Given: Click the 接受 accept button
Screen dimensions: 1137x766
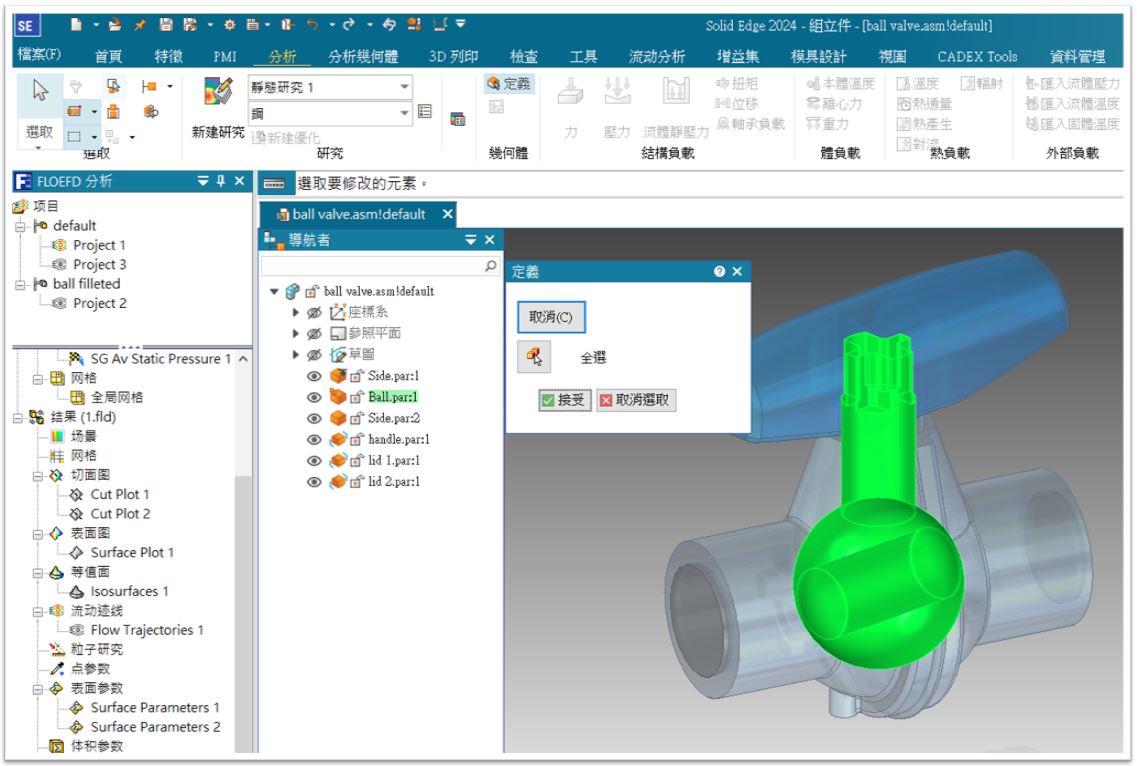Looking at the screenshot, I should coord(565,400).
